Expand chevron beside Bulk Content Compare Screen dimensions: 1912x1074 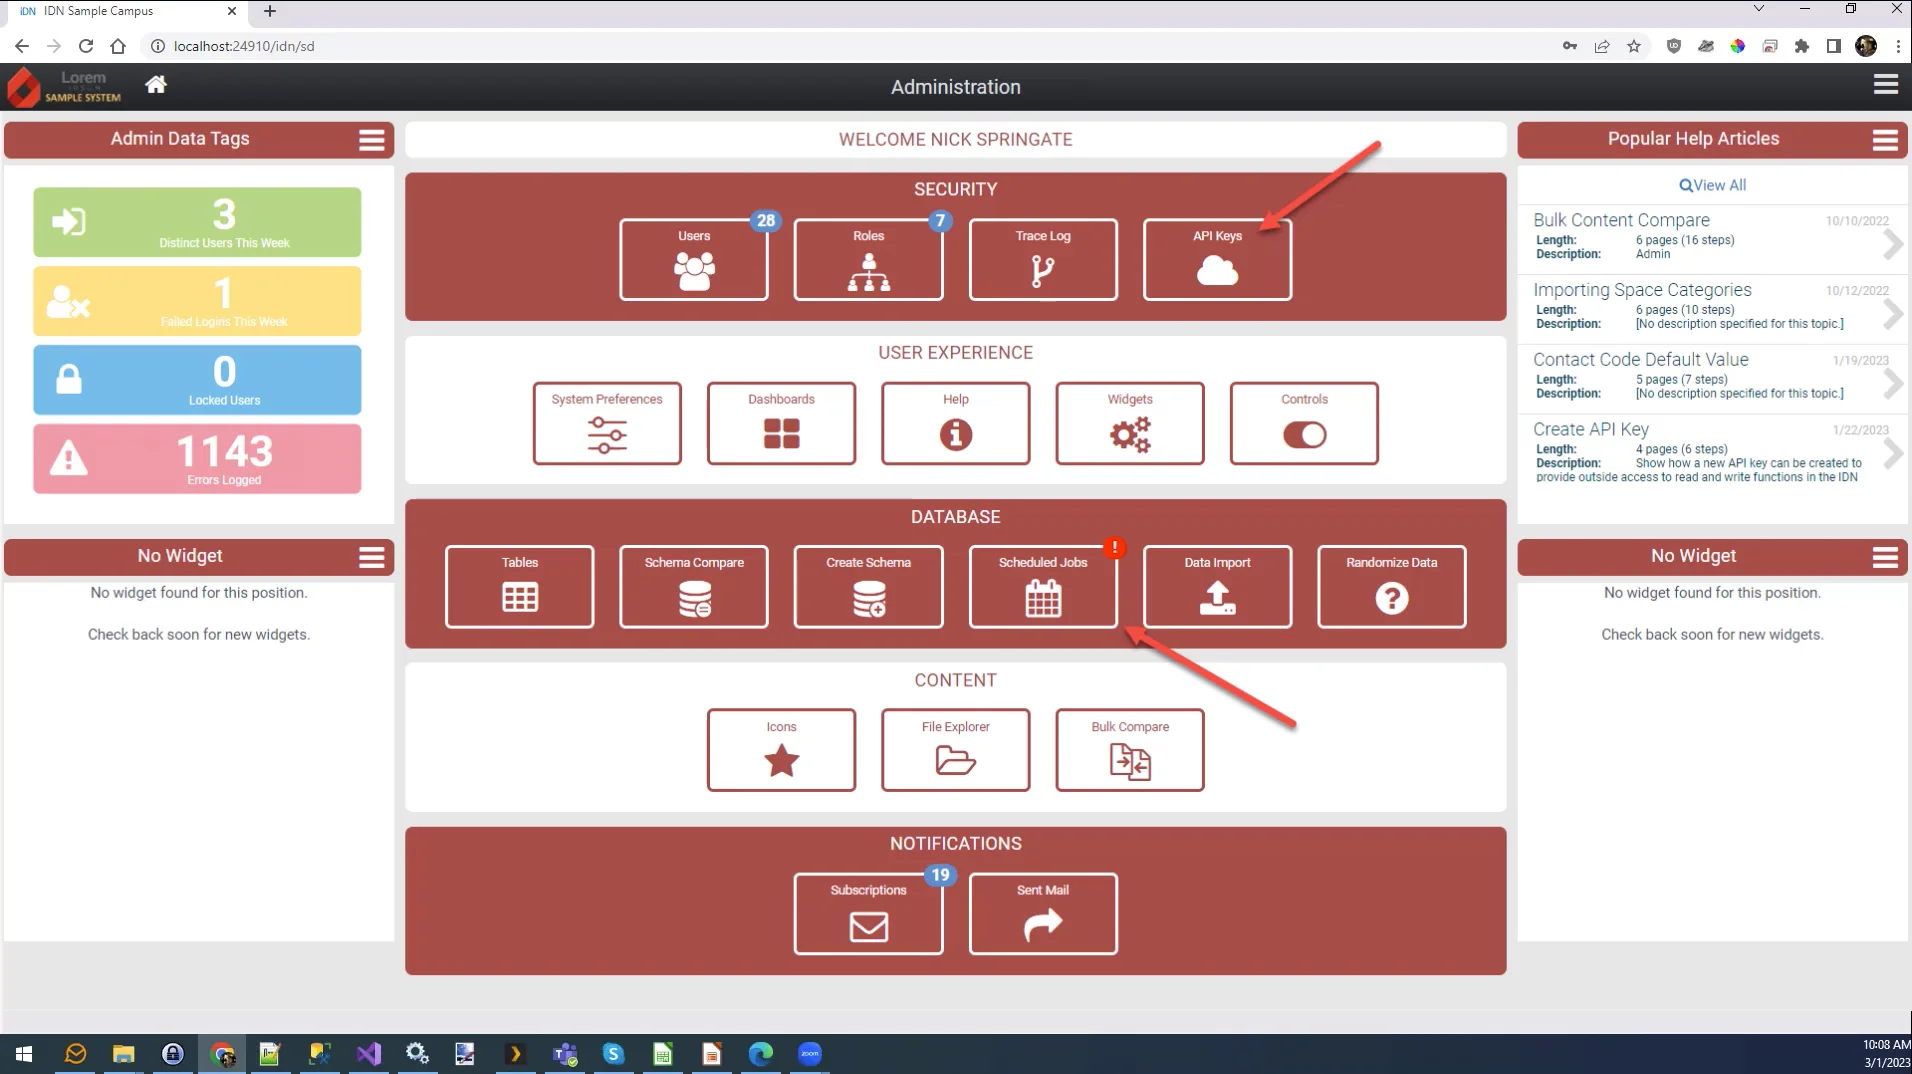click(x=1892, y=244)
